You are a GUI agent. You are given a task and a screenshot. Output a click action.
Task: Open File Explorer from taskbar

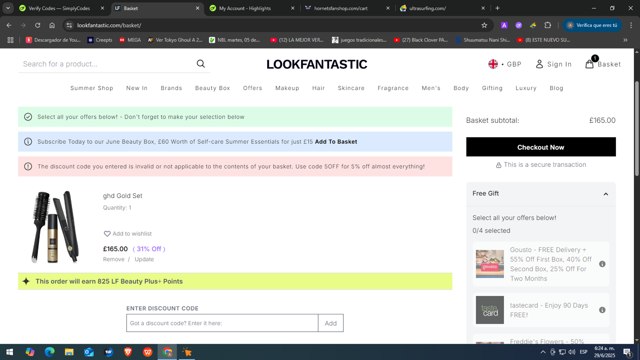(x=69, y=352)
